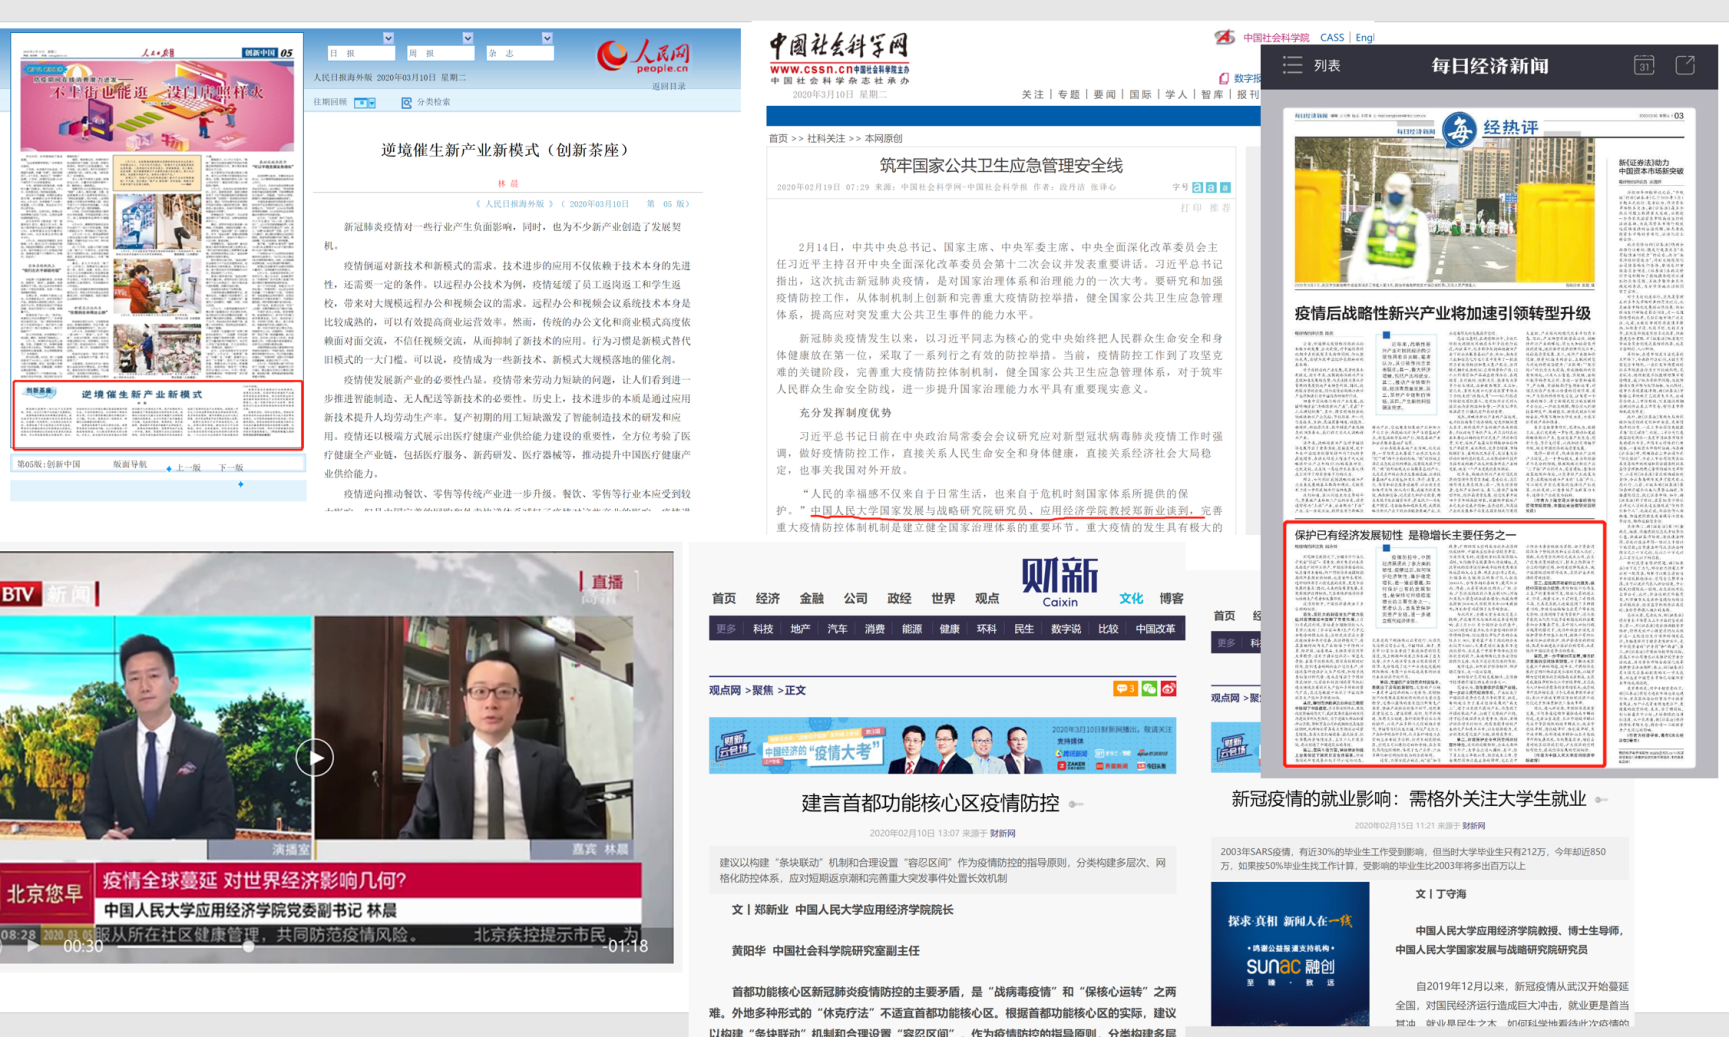This screenshot has height=1038, width=1730.
Task: Click the play button on BTV video
Action: (315, 758)
